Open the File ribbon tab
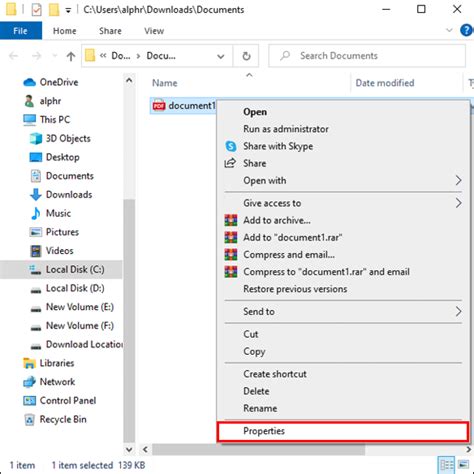The image size is (474, 474). pos(21,31)
